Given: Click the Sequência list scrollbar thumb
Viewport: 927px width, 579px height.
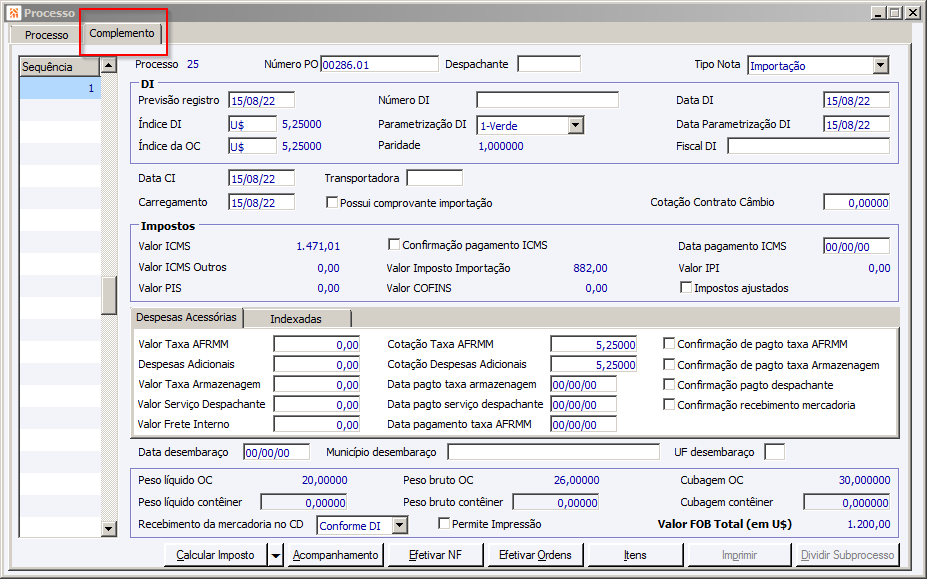Looking at the screenshot, I should tap(109, 295).
